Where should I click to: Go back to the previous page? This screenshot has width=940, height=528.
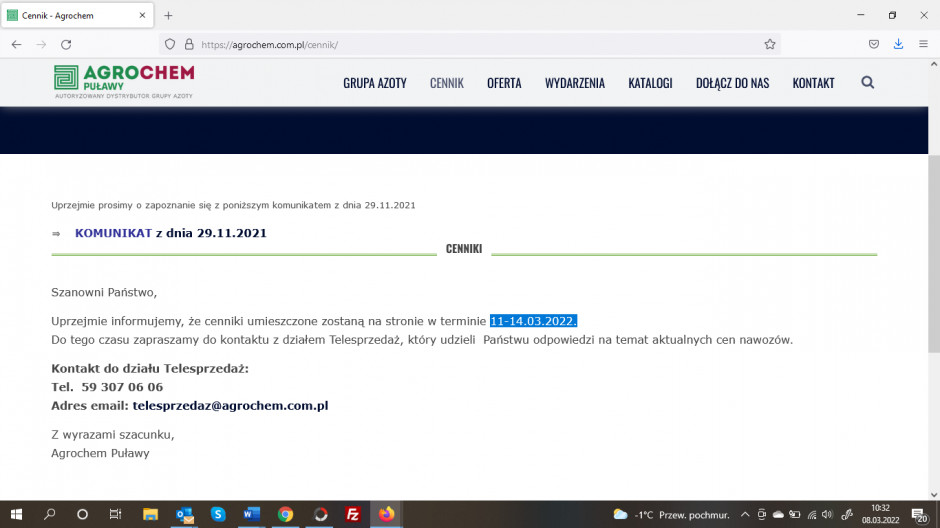tap(16, 44)
